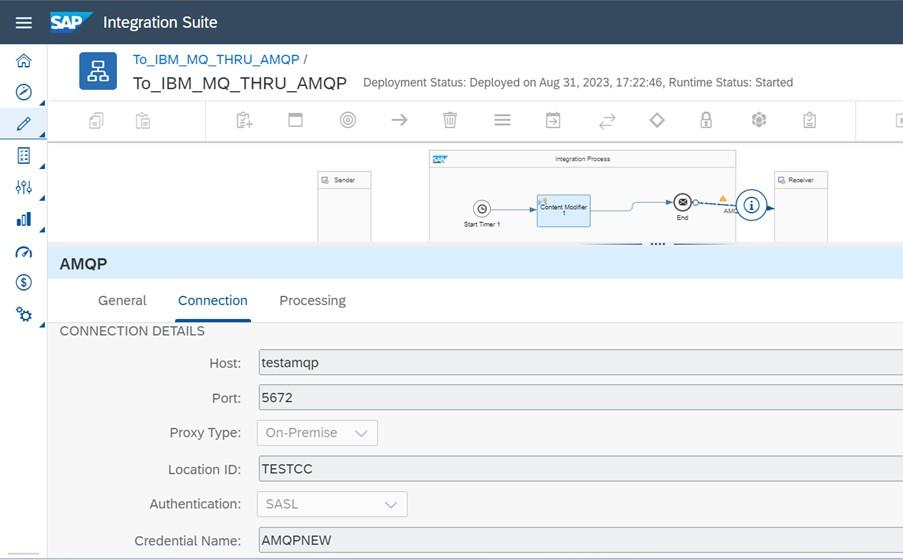Open the Design pencil icon in sidebar

tap(24, 123)
